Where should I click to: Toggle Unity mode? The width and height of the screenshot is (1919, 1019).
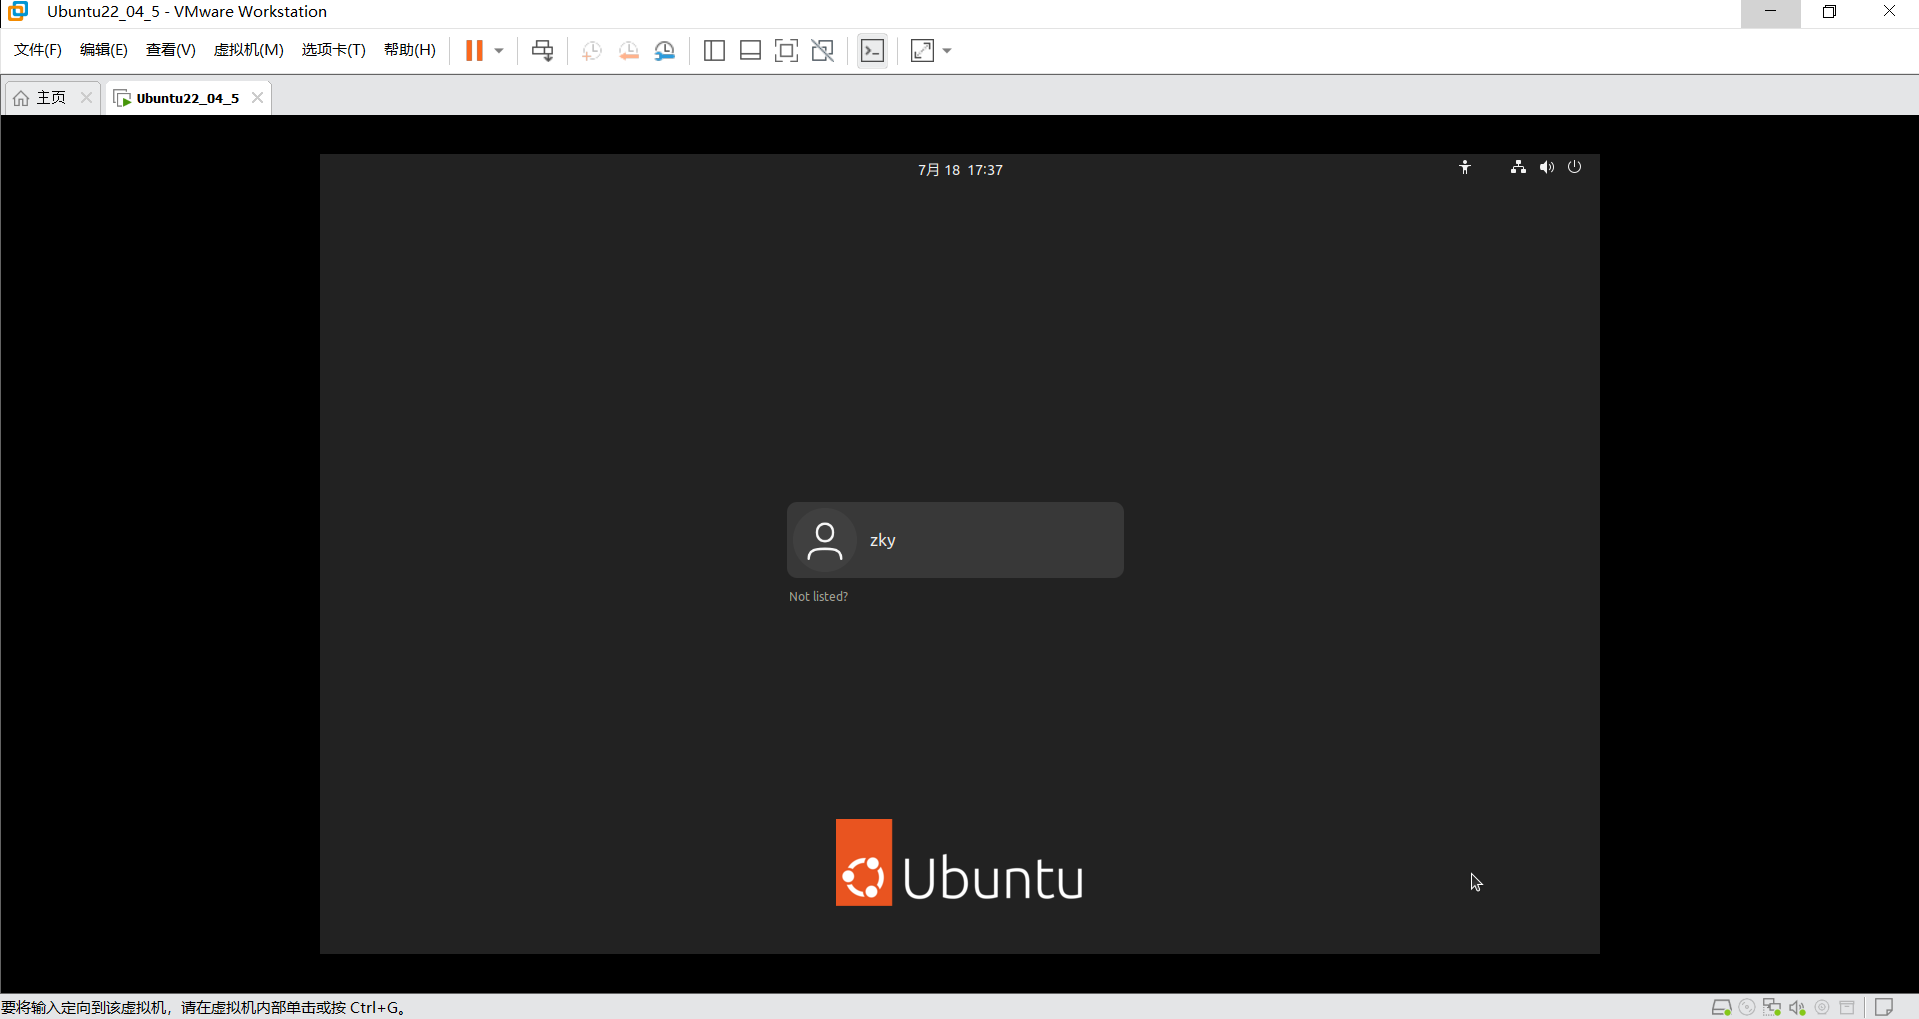pyautogui.click(x=822, y=50)
